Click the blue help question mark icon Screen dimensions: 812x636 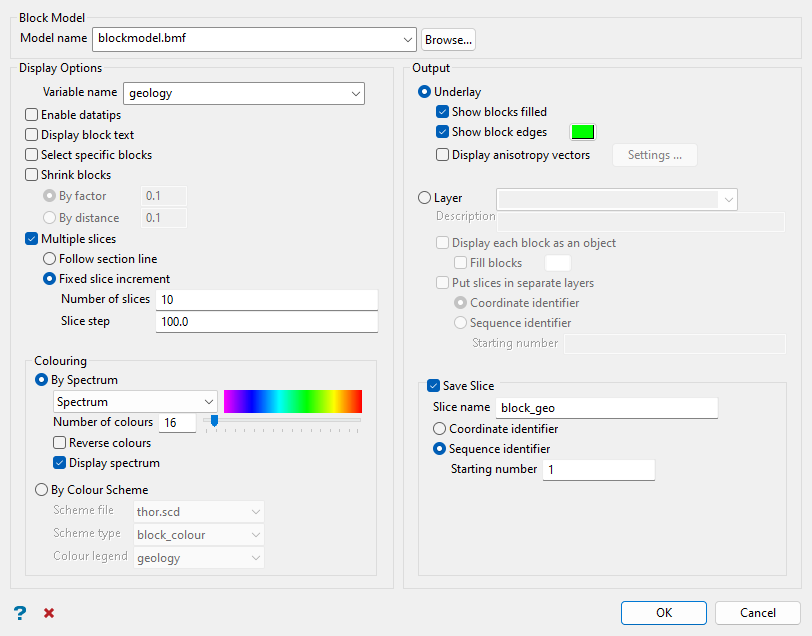coord(19,612)
